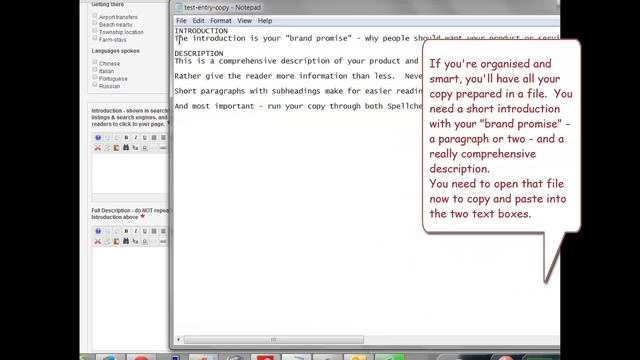Check the Farm-stays option
Image resolution: width=640 pixels, height=360 pixels.
pos(95,38)
